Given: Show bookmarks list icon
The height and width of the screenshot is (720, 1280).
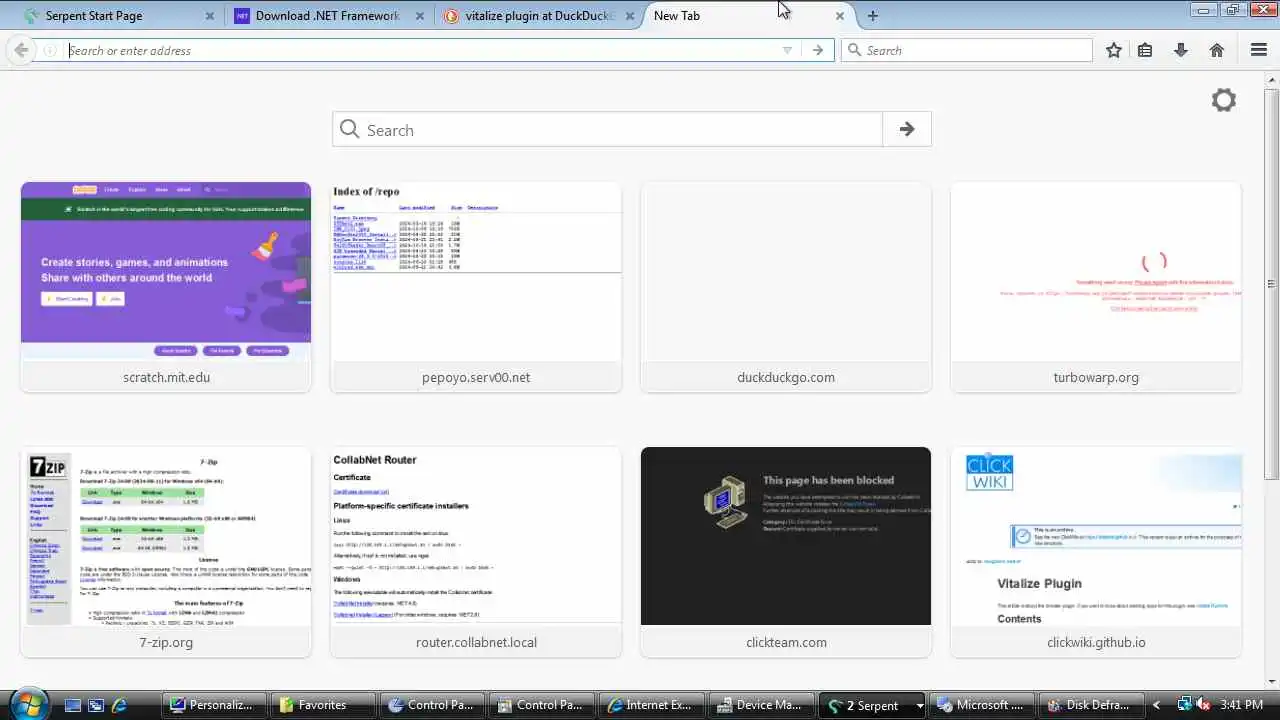Looking at the screenshot, I should coord(1146,50).
